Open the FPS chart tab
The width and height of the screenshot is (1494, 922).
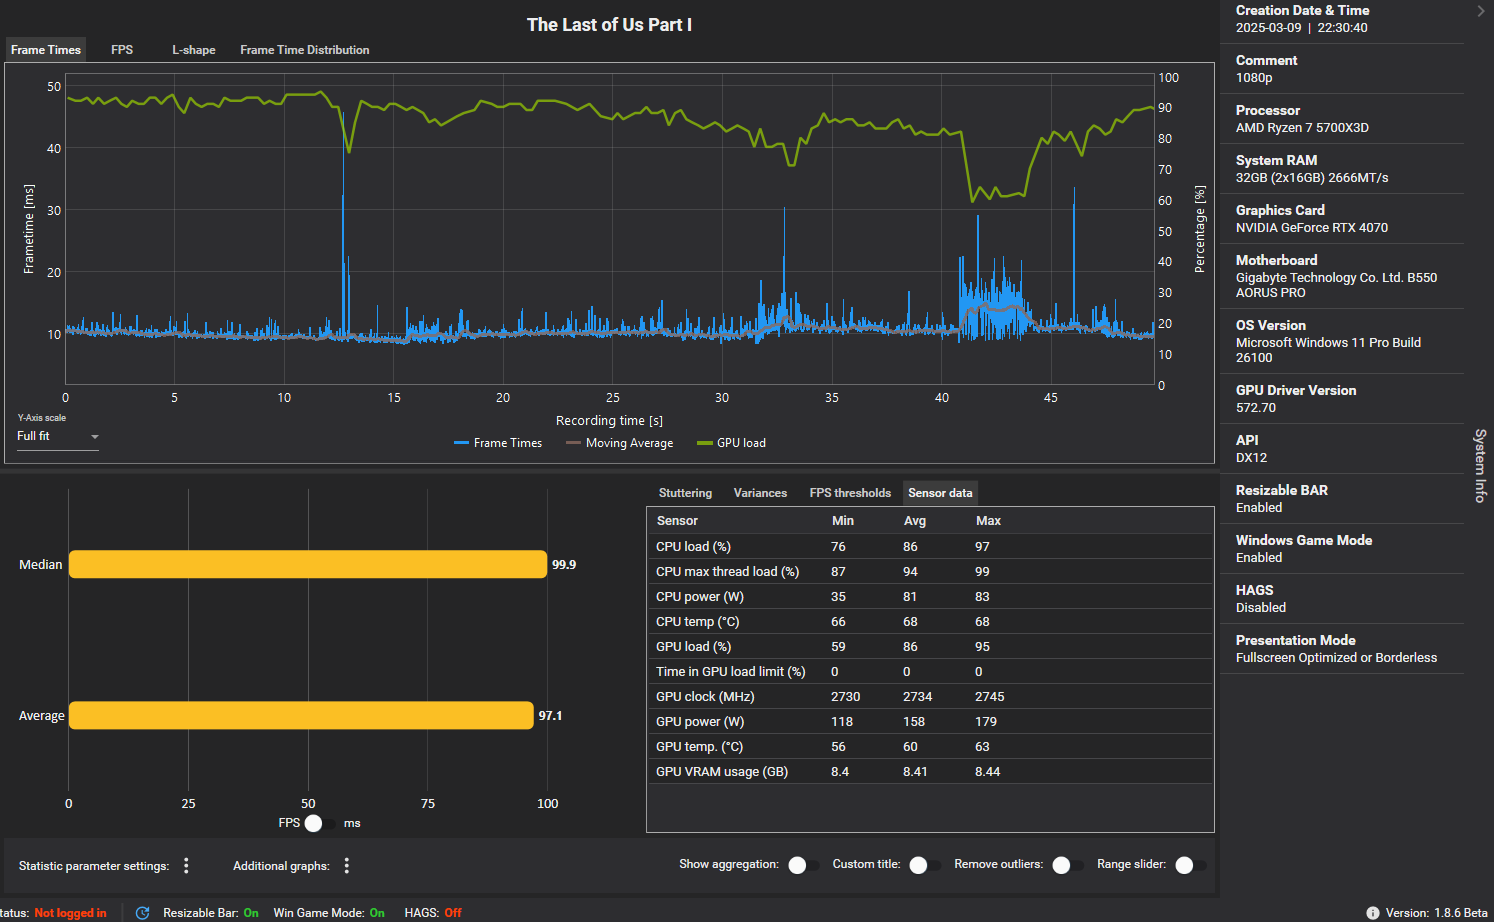(122, 50)
